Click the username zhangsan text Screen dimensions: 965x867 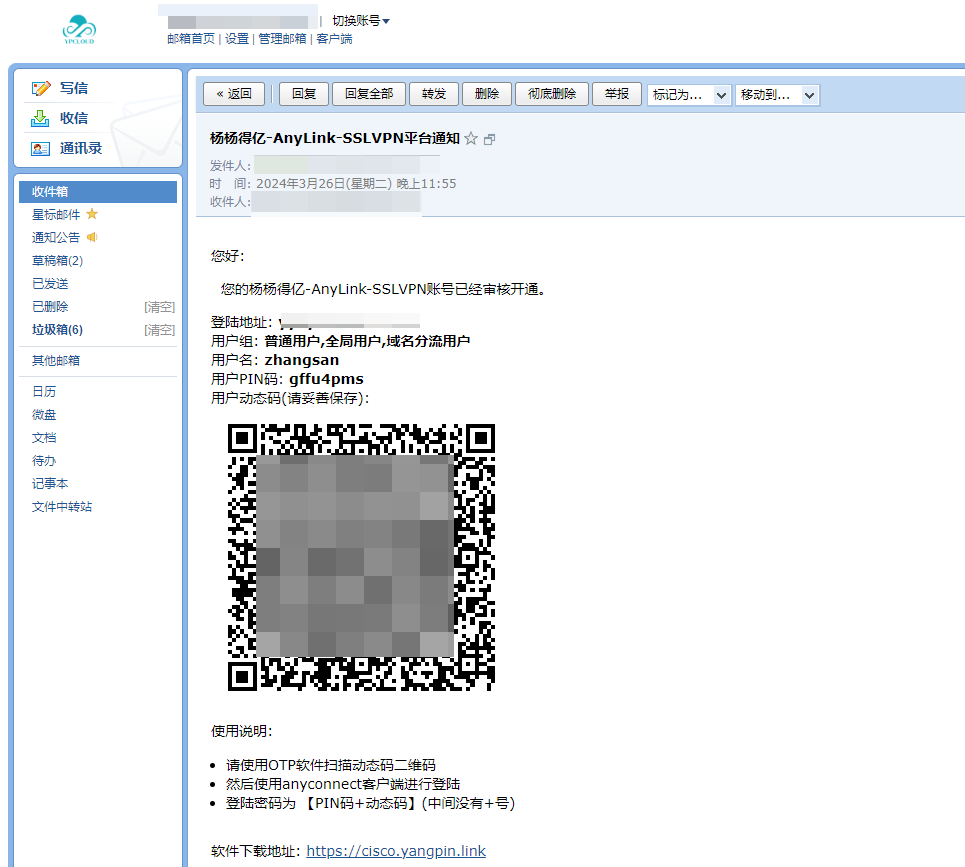point(302,360)
